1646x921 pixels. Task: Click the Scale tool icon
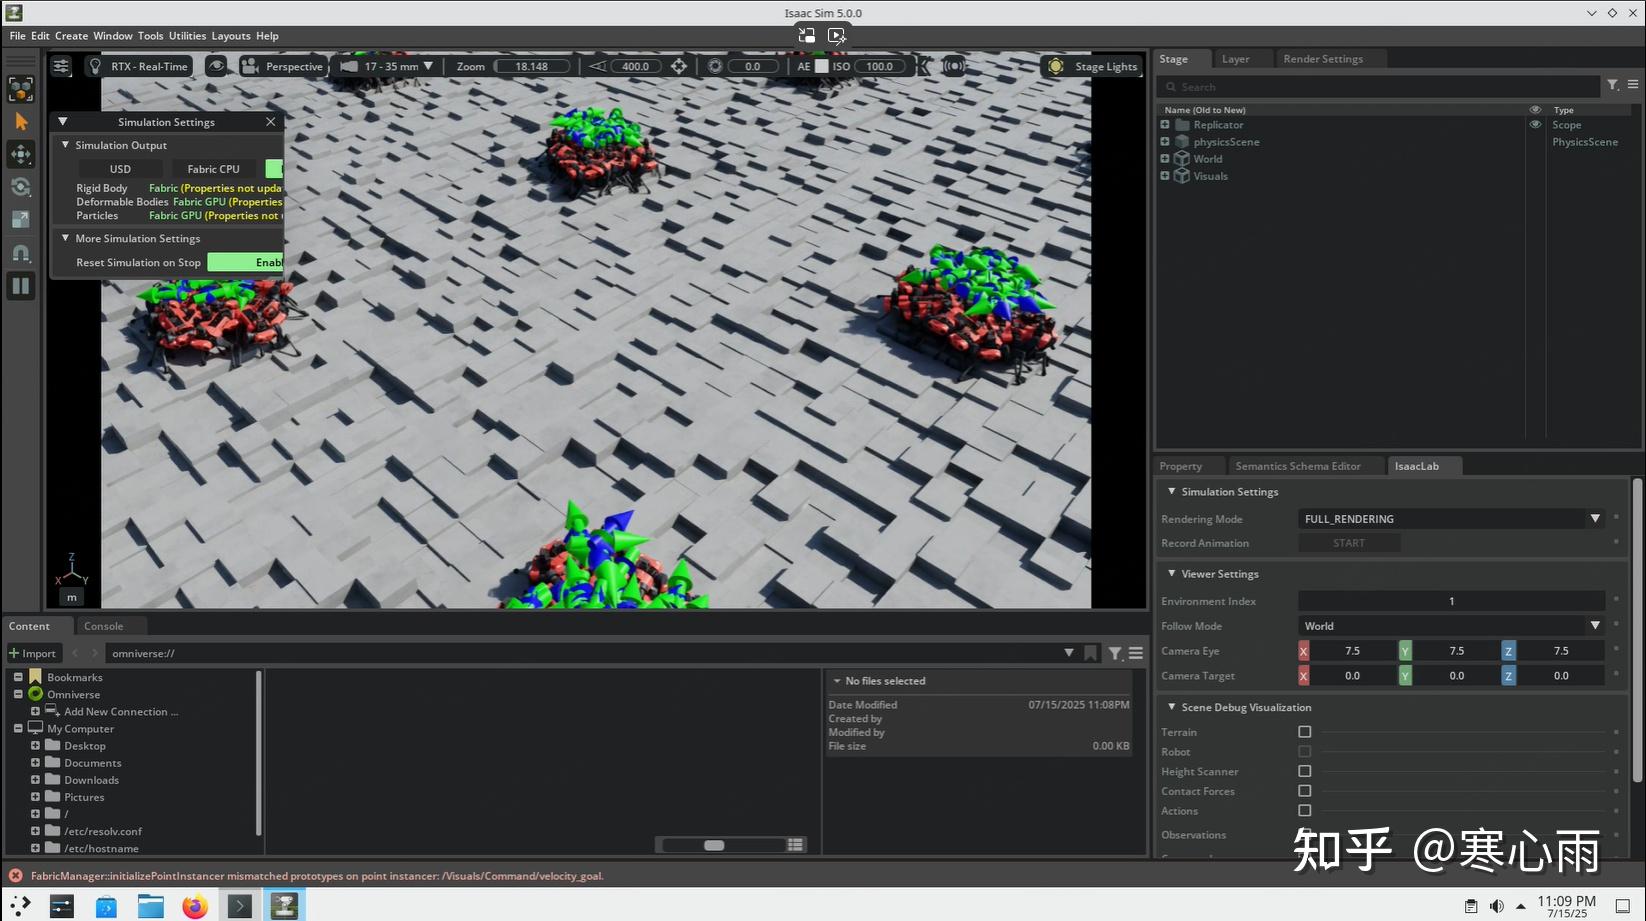pyautogui.click(x=20, y=220)
